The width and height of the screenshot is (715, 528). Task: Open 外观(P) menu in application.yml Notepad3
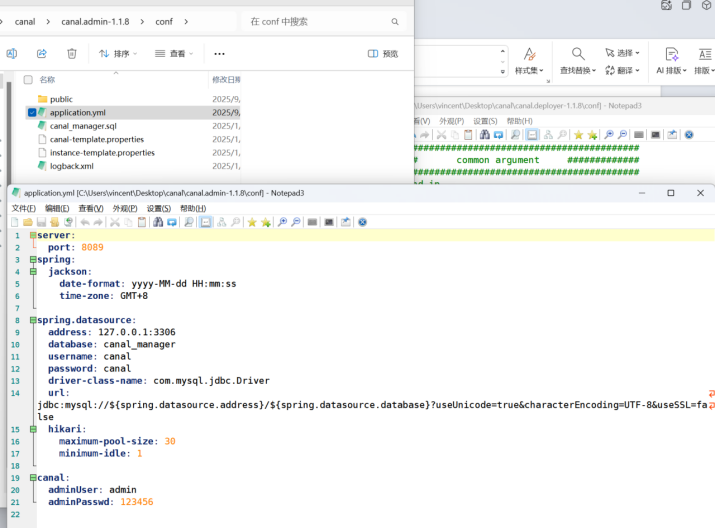tap(125, 208)
